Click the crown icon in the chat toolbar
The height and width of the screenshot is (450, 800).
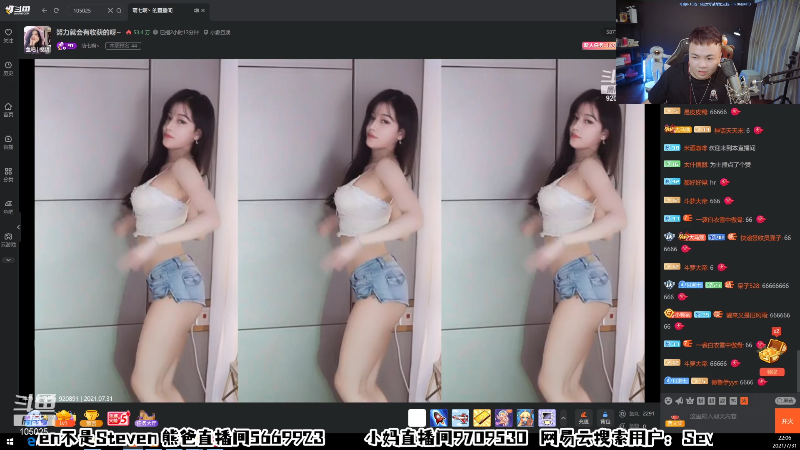pos(690,401)
